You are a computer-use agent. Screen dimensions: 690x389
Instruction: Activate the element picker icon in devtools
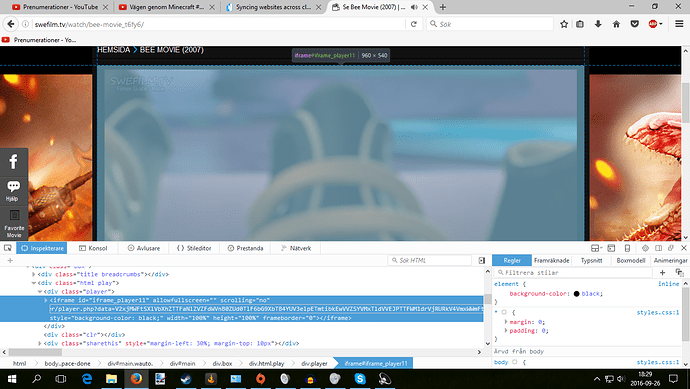coord(8,248)
